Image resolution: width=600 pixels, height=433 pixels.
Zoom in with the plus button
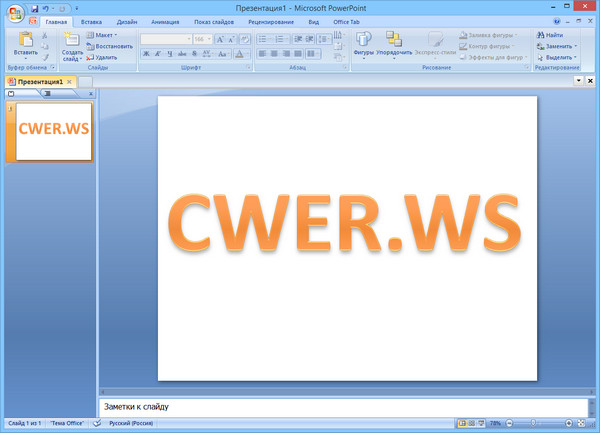(x=569, y=423)
